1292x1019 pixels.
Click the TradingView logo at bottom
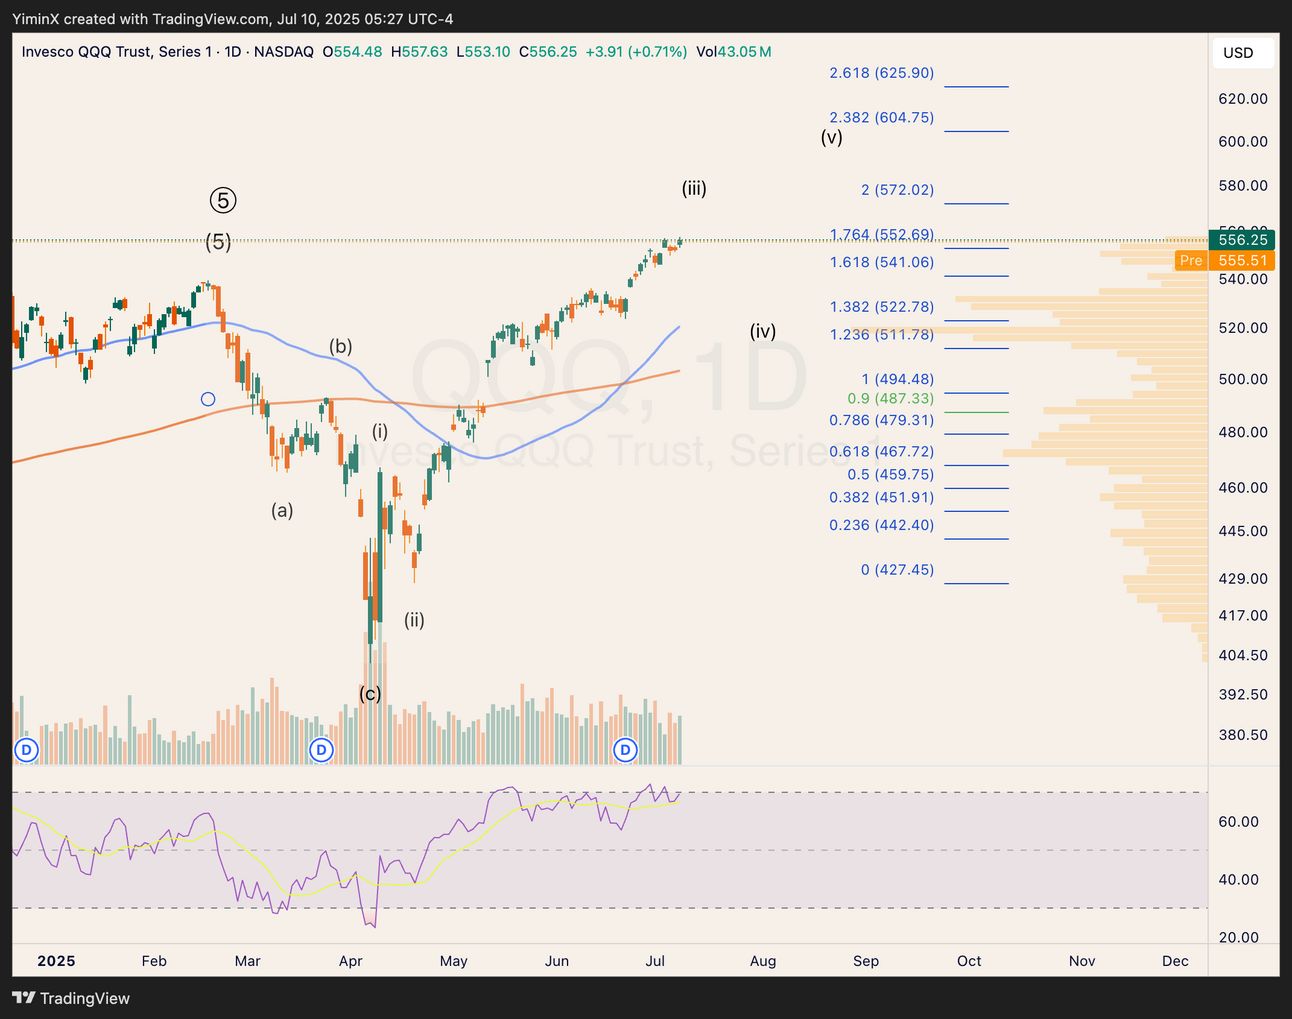coord(71,998)
